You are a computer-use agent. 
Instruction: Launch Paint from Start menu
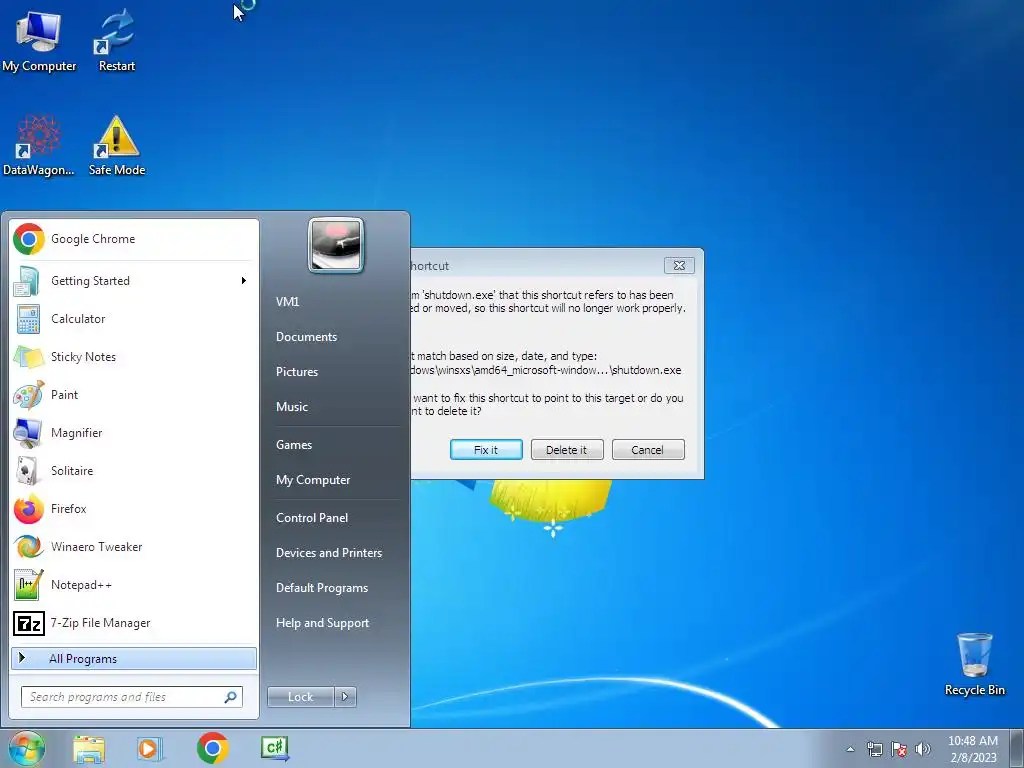click(135, 394)
